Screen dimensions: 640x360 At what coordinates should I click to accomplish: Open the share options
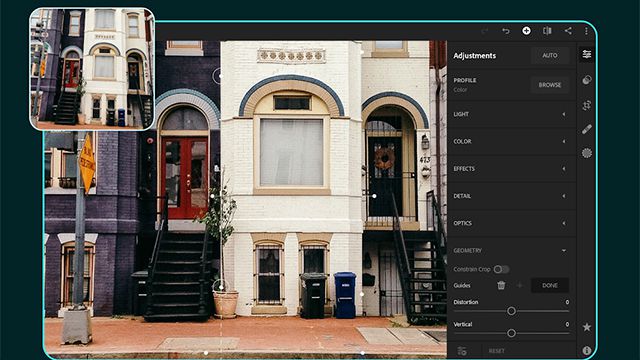tap(568, 31)
